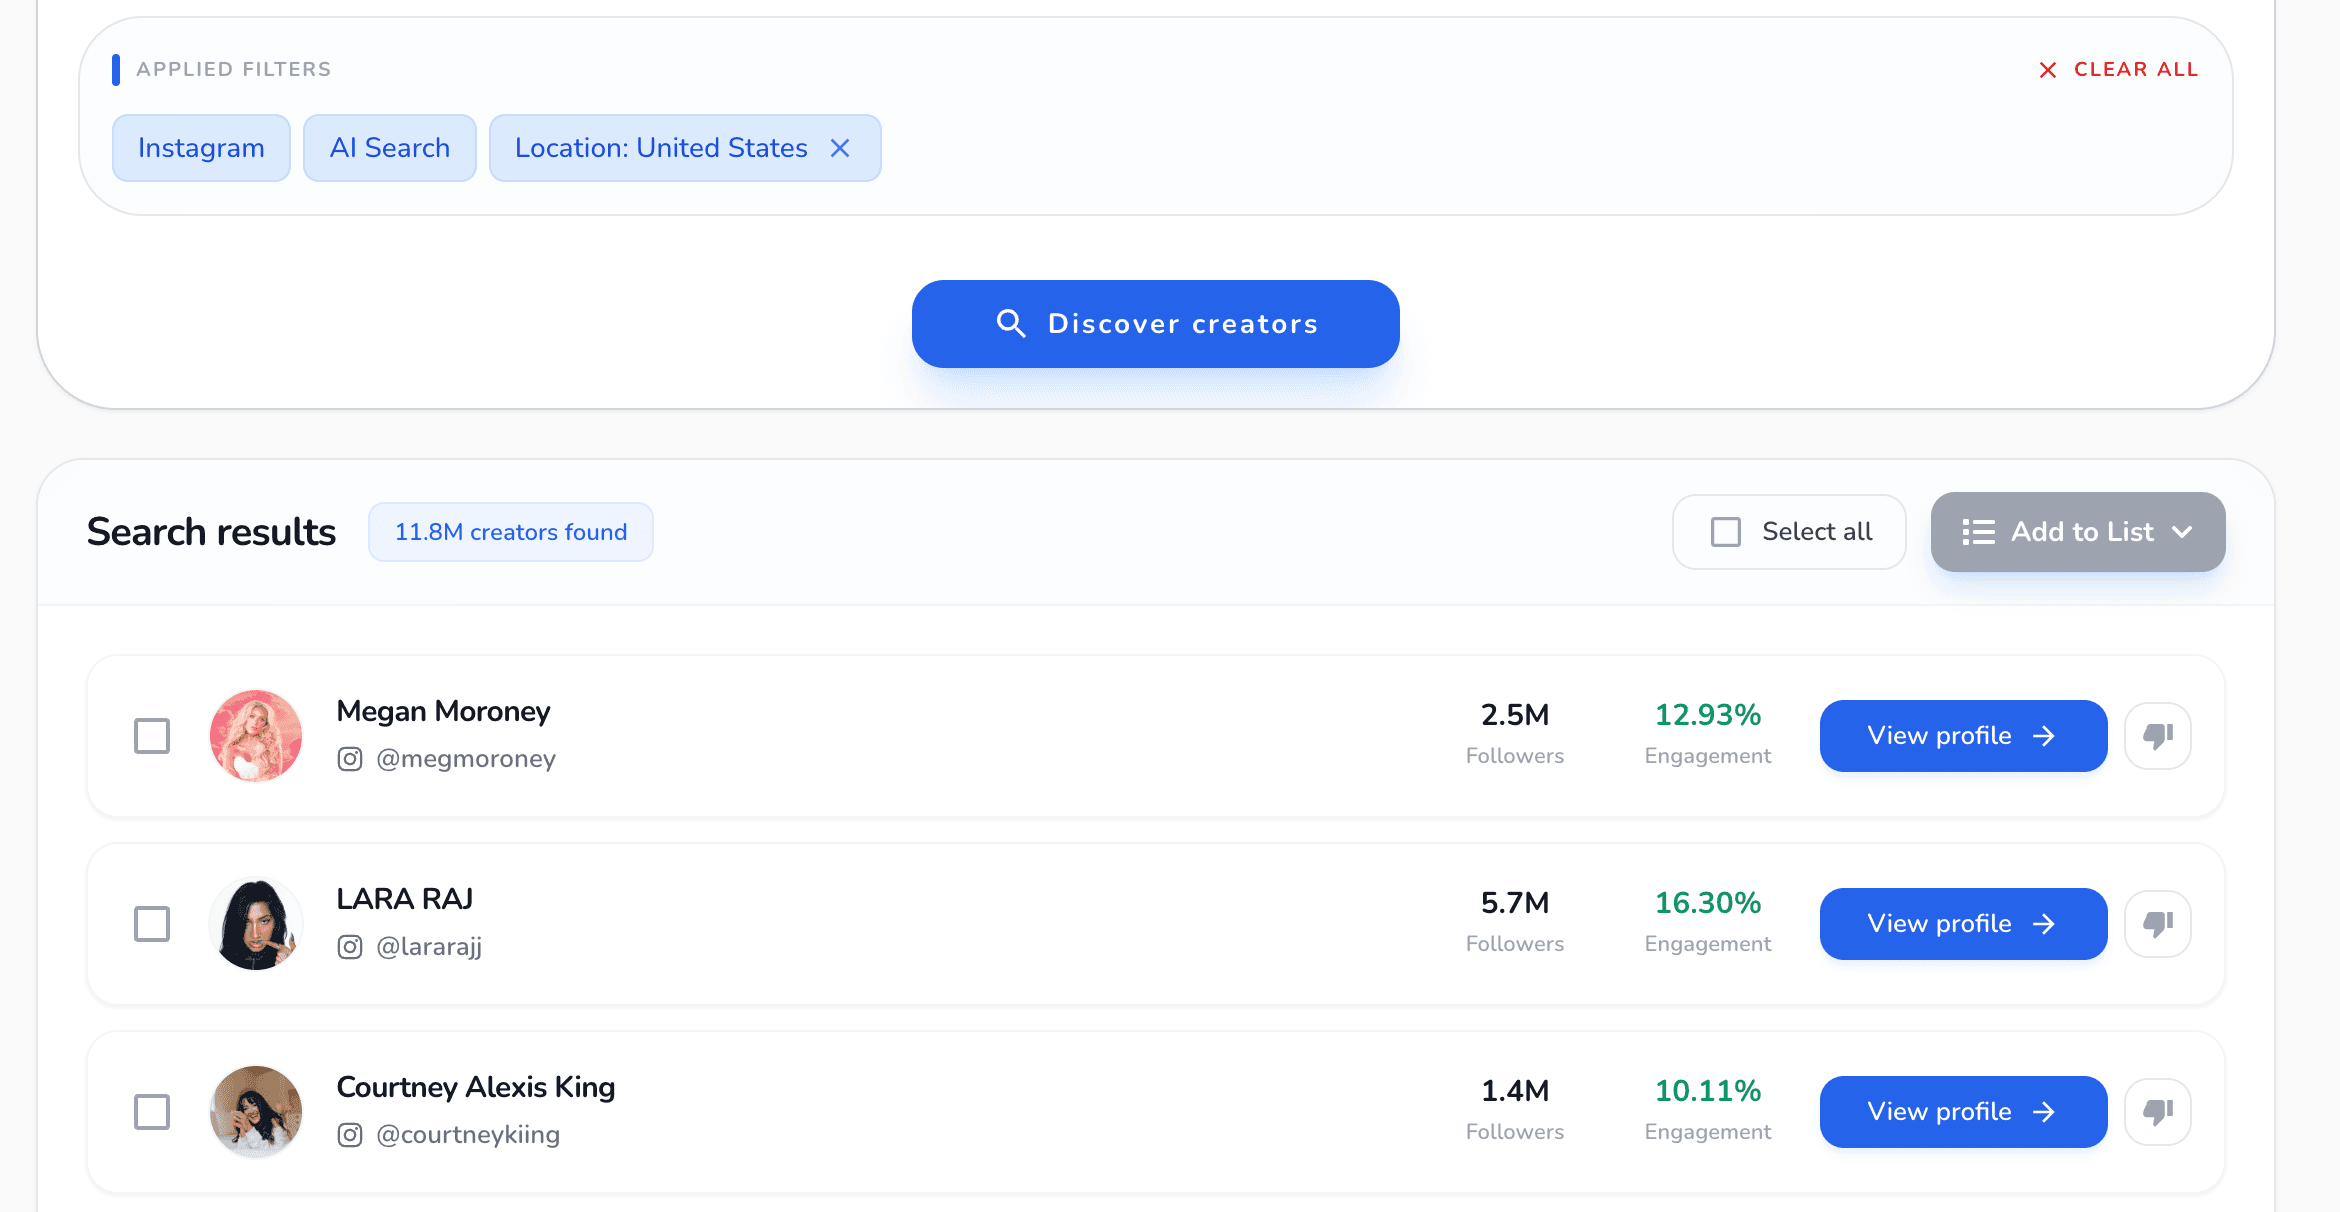Image resolution: width=2340 pixels, height=1212 pixels.
Task: Thumbs-down Courtney Alexis King result
Action: [x=2157, y=1112]
